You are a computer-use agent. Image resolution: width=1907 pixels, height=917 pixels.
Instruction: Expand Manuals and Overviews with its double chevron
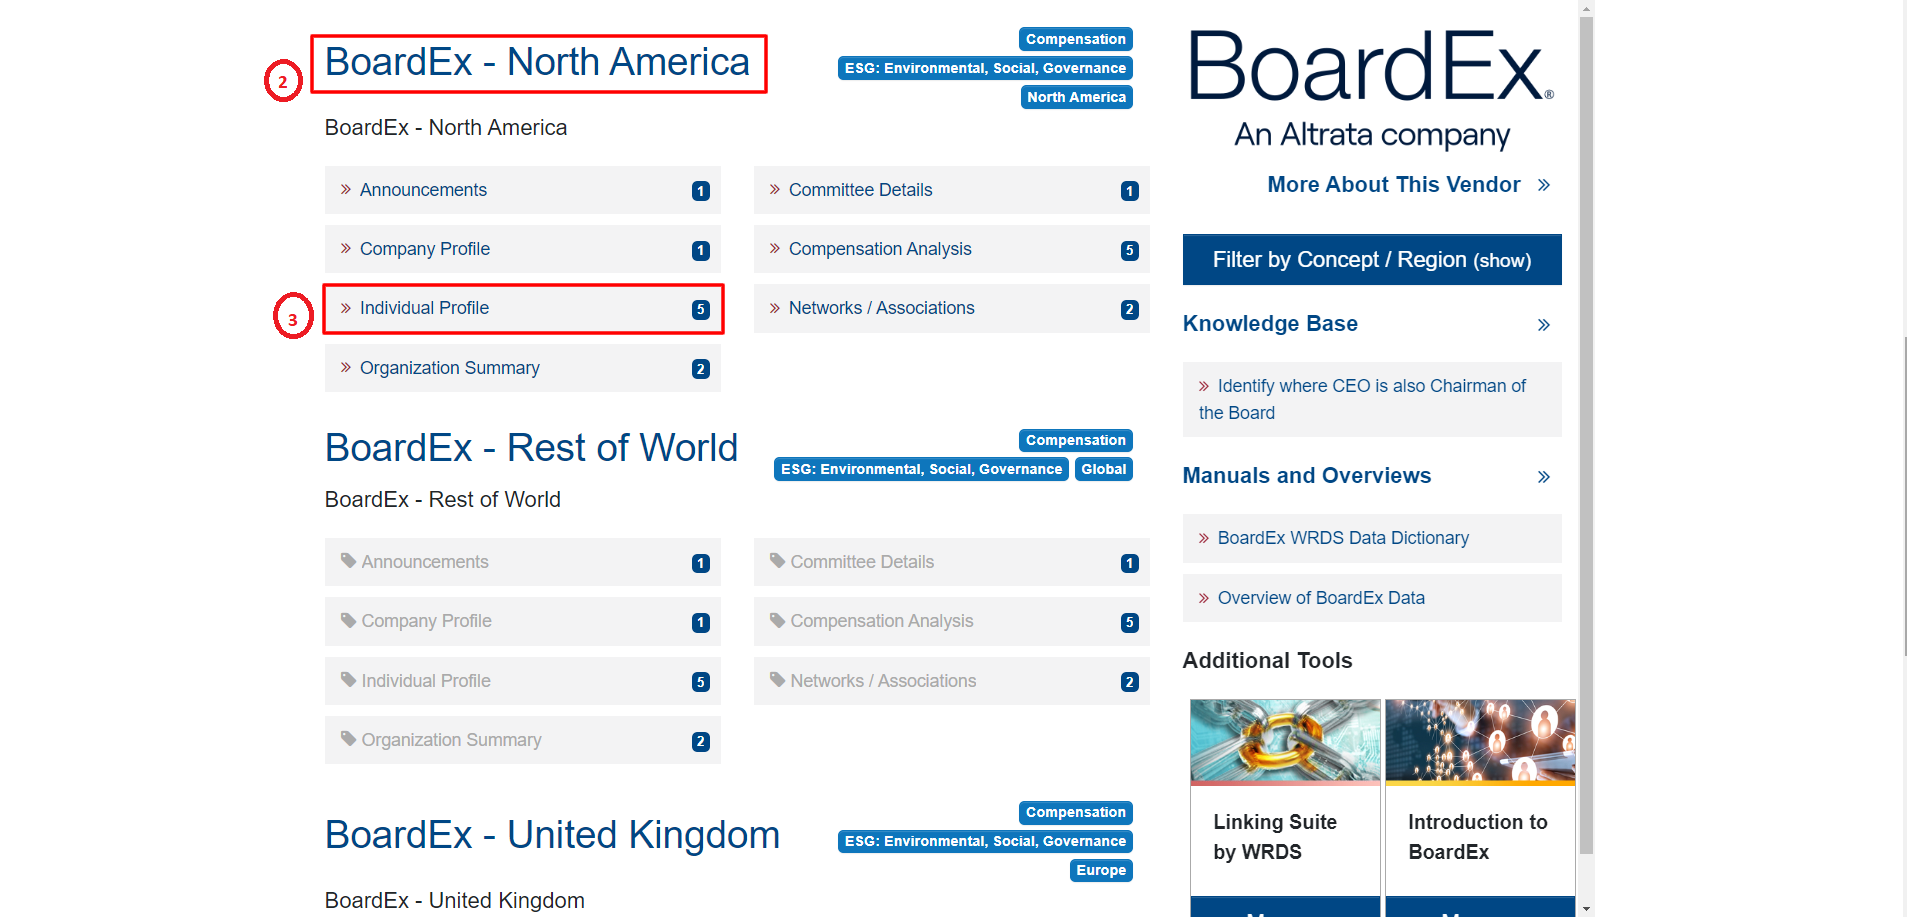[1544, 477]
